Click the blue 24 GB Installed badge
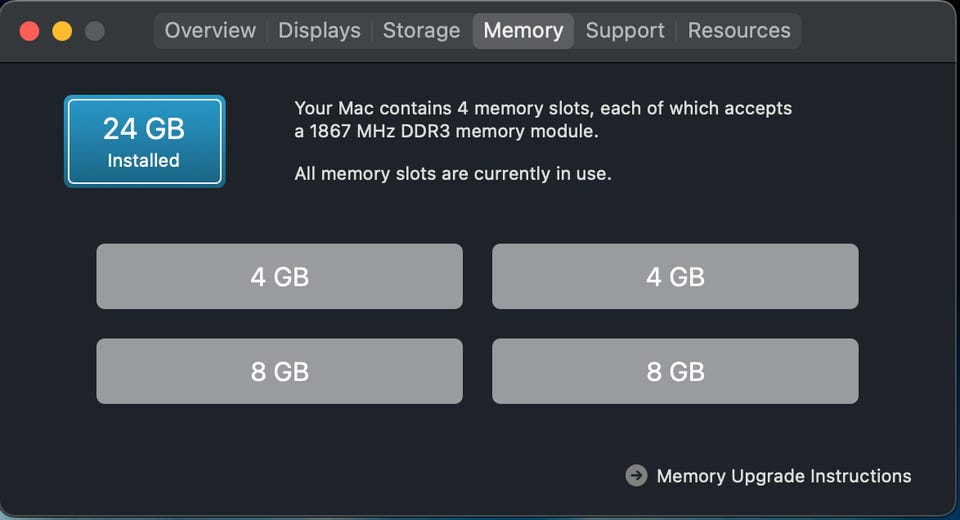The width and height of the screenshot is (960, 520). 144,141
